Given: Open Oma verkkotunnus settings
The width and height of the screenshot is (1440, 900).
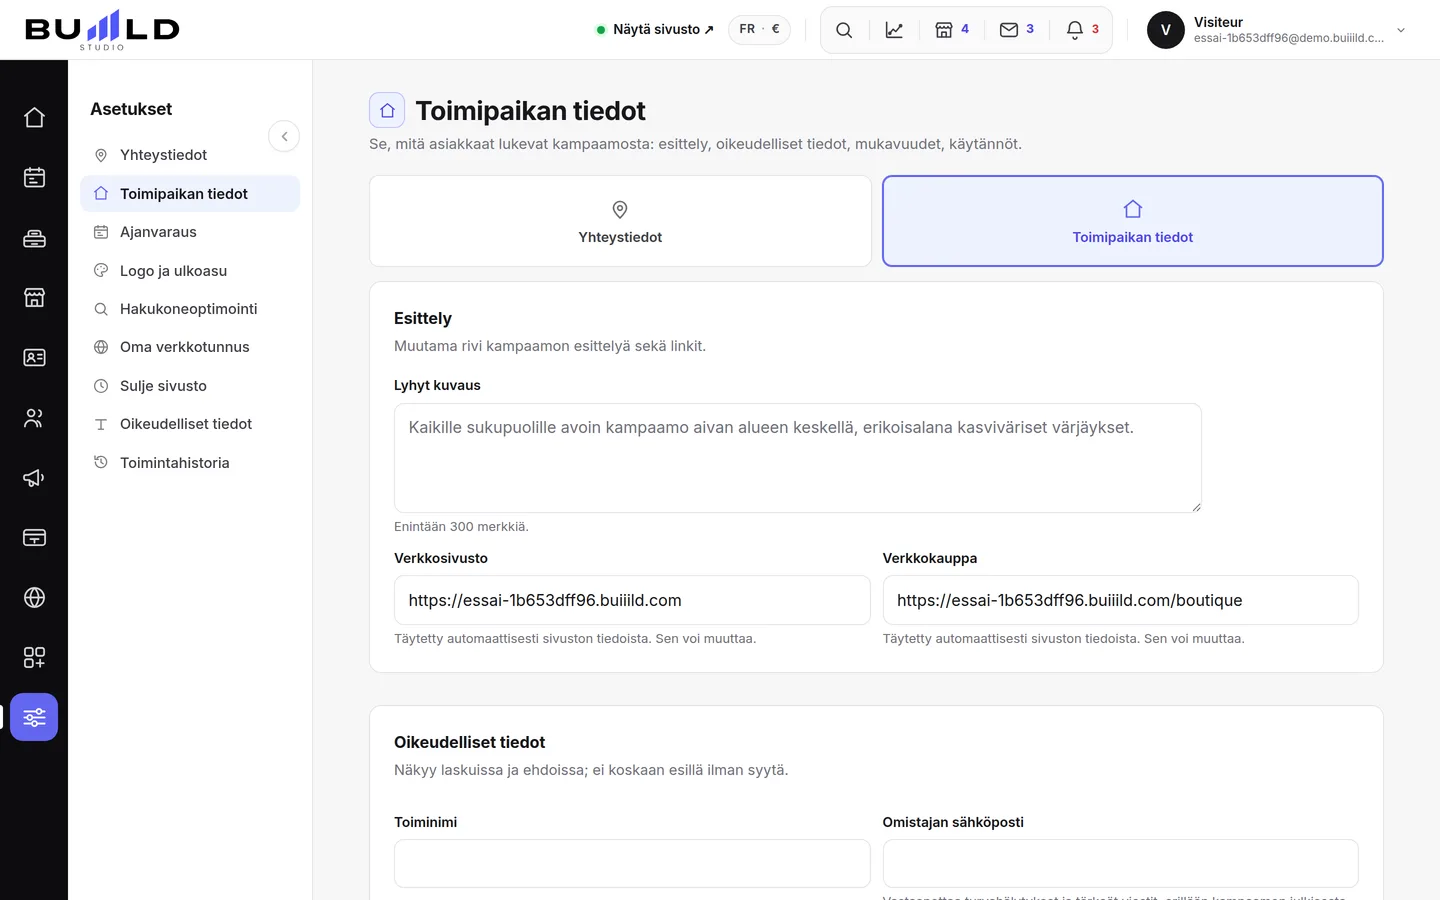Looking at the screenshot, I should 190,347.
